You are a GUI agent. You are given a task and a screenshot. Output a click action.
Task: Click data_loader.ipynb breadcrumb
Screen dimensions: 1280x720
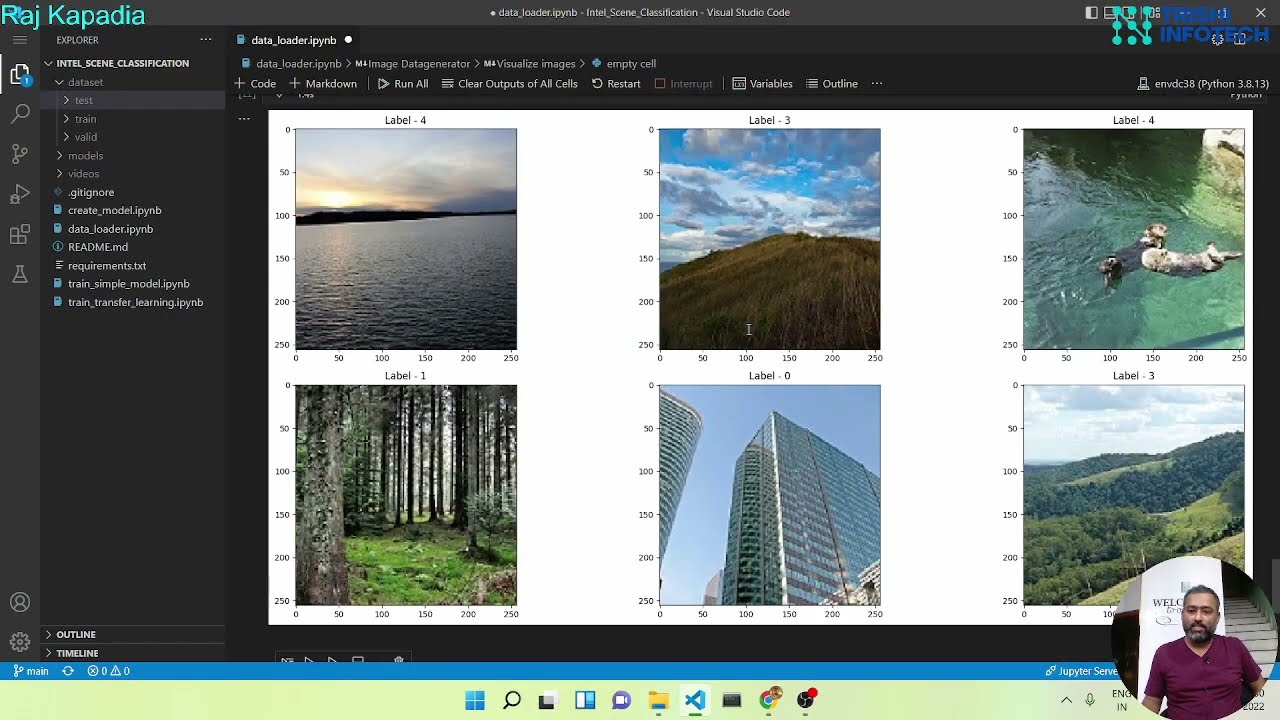coord(291,63)
